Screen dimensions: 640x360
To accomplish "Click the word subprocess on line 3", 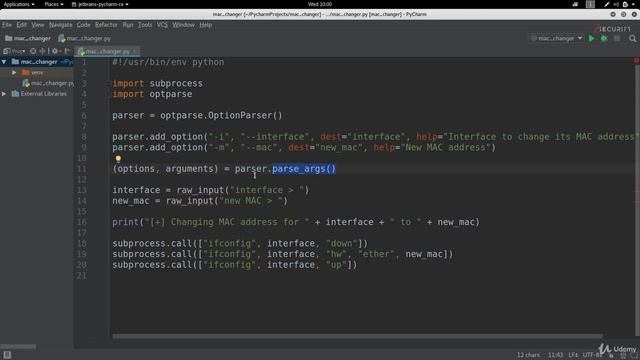I will click(176, 83).
